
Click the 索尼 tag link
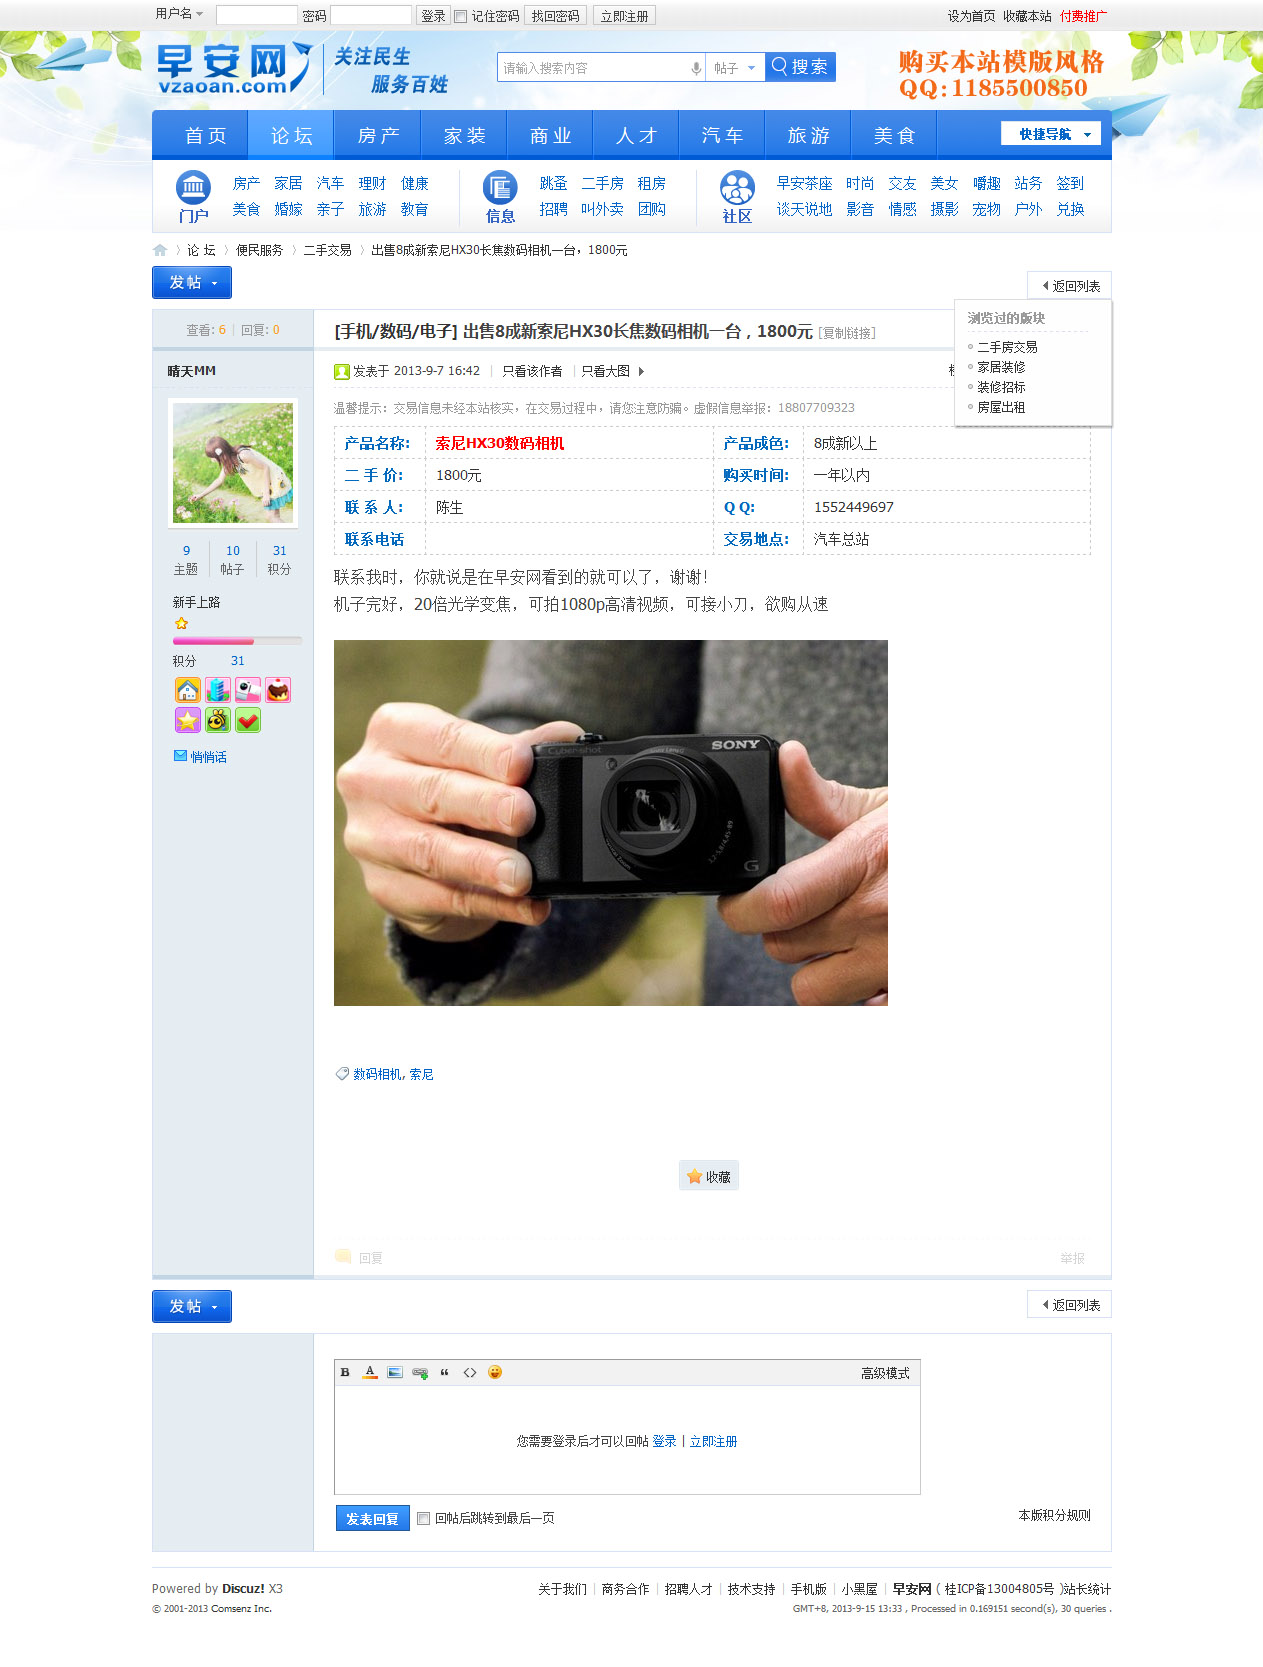(x=421, y=1074)
